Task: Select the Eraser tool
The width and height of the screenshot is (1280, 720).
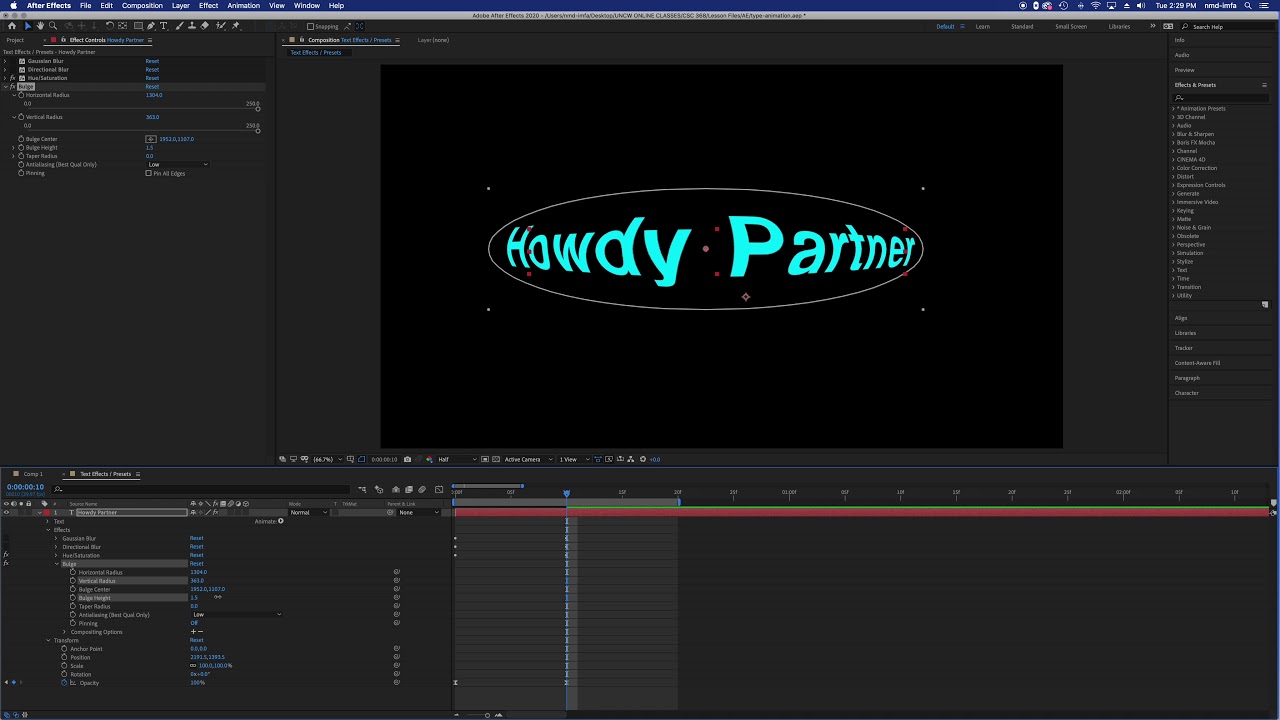Action: pos(205,26)
